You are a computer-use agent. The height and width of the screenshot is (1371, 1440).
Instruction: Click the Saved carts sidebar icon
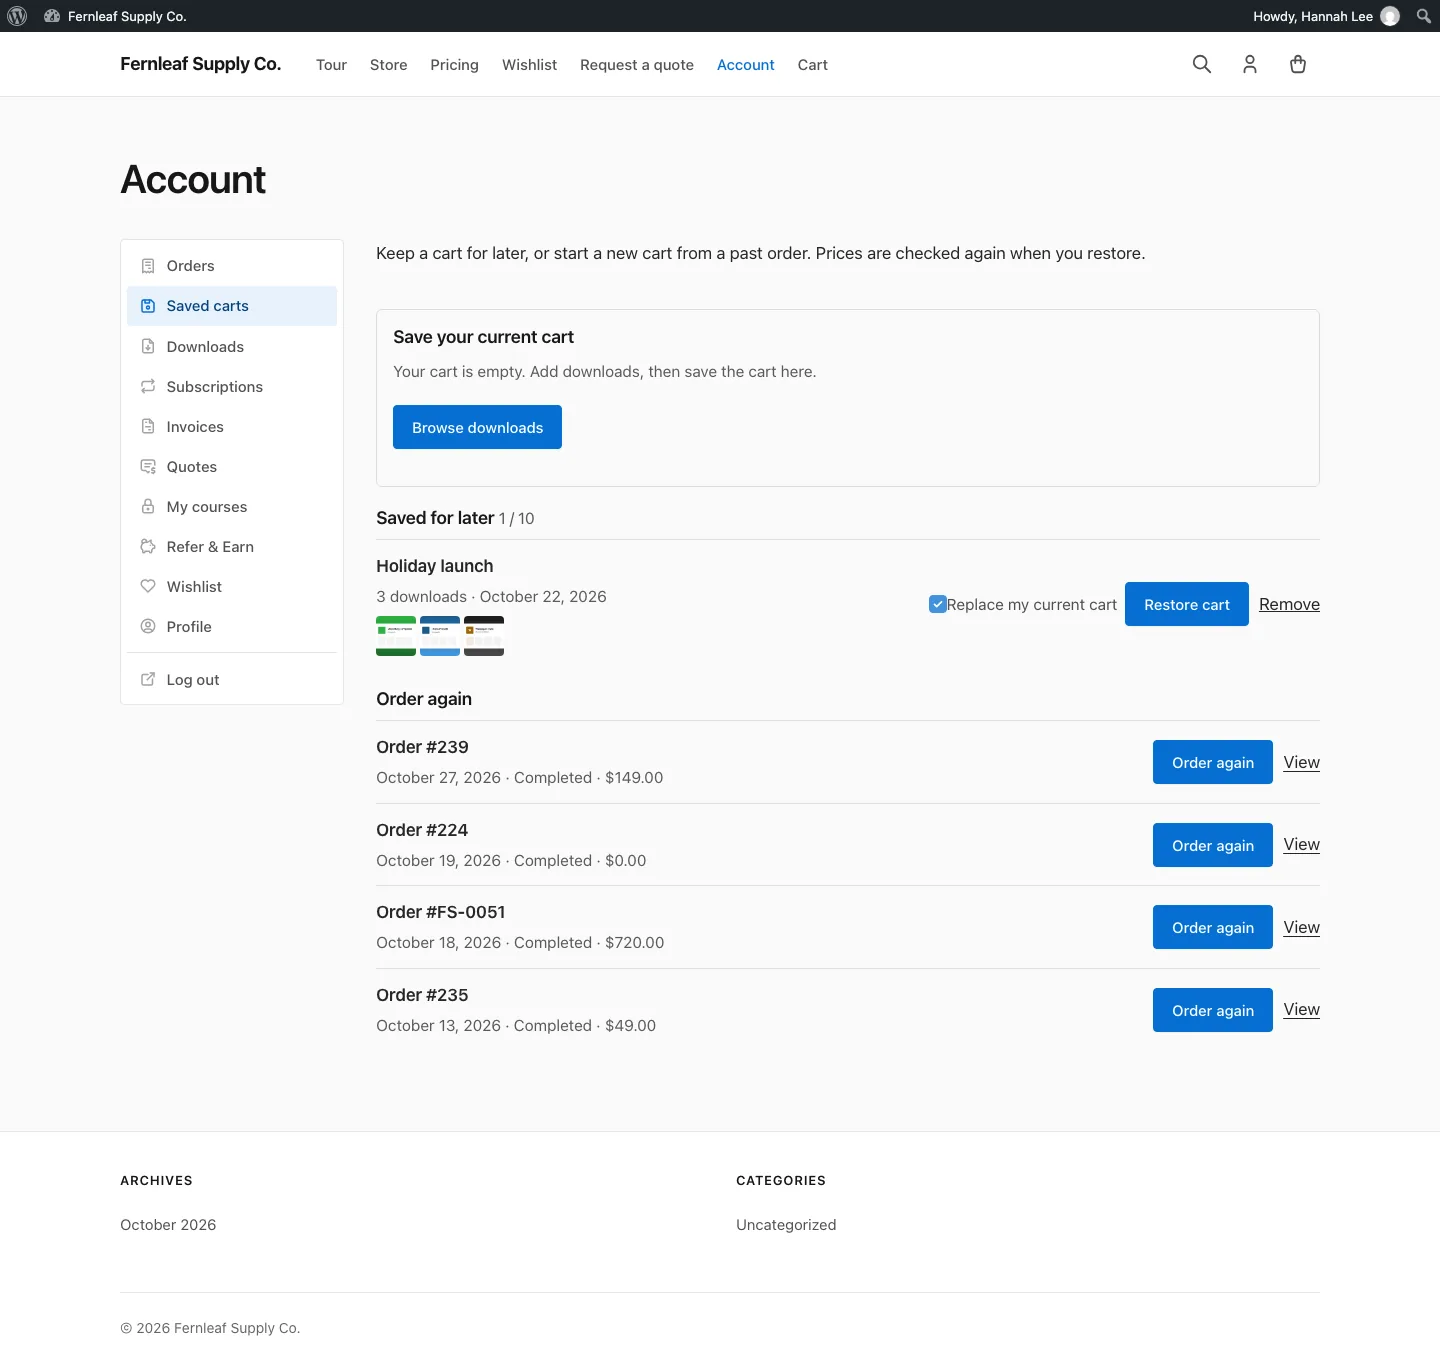click(148, 306)
